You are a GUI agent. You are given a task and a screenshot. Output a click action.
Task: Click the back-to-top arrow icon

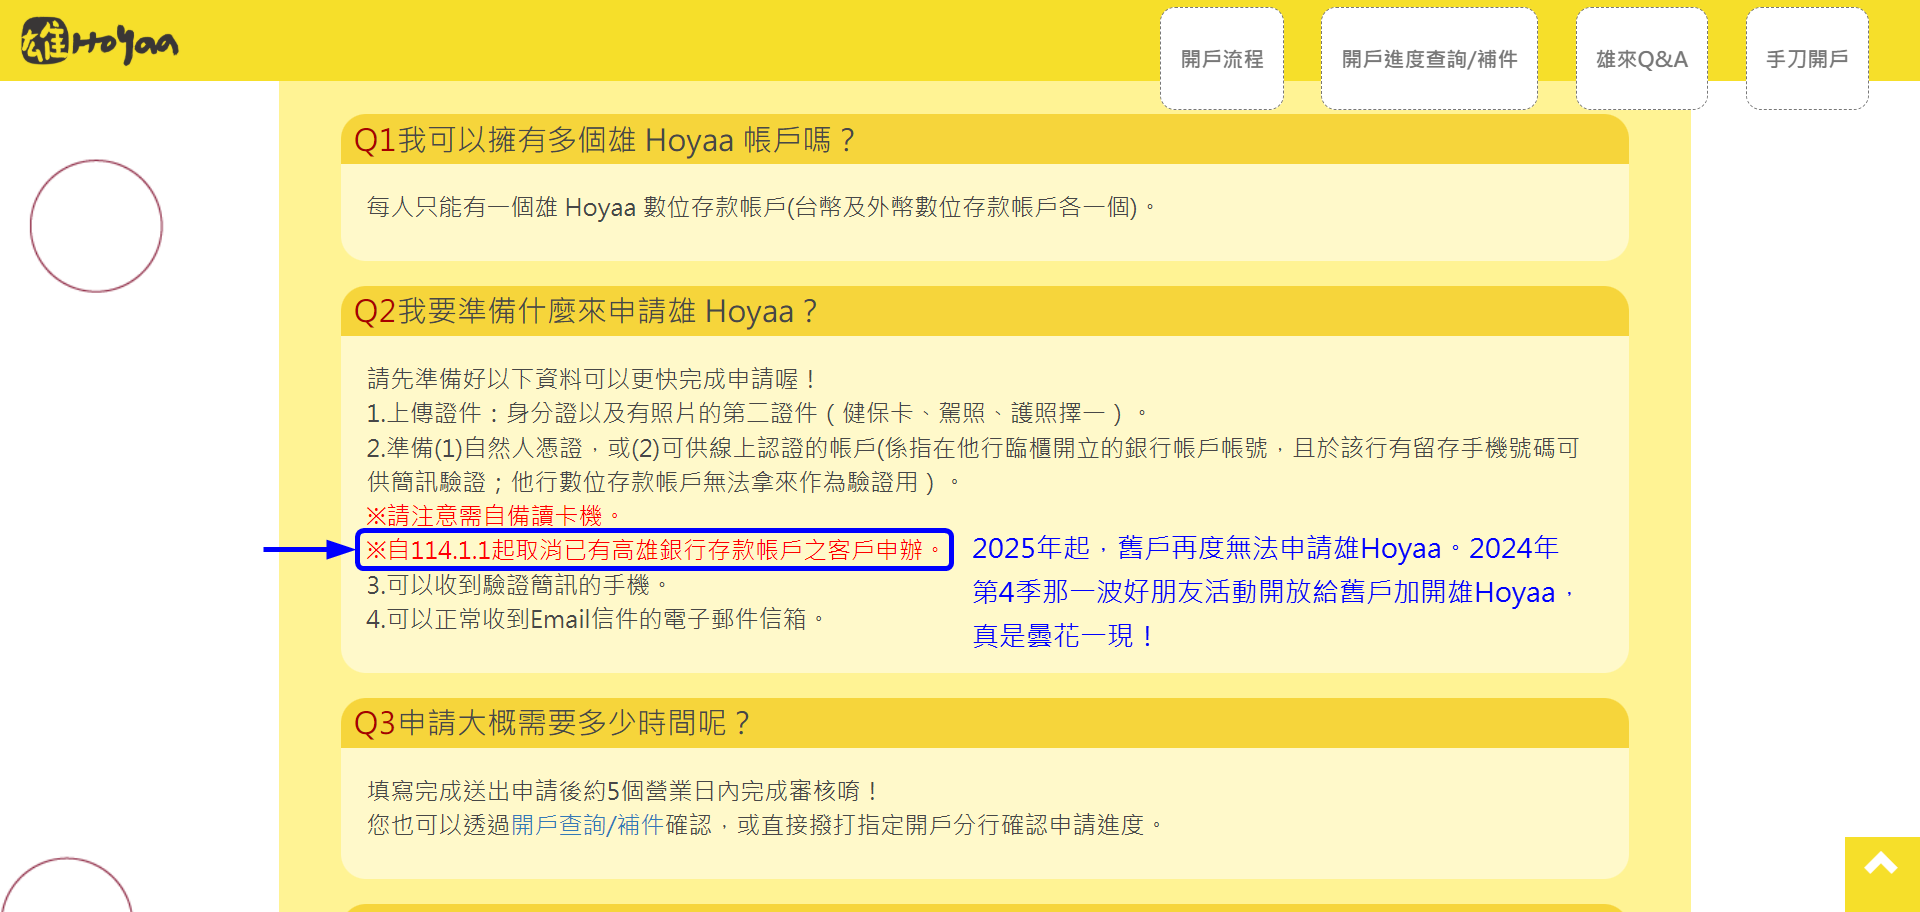(x=1881, y=866)
